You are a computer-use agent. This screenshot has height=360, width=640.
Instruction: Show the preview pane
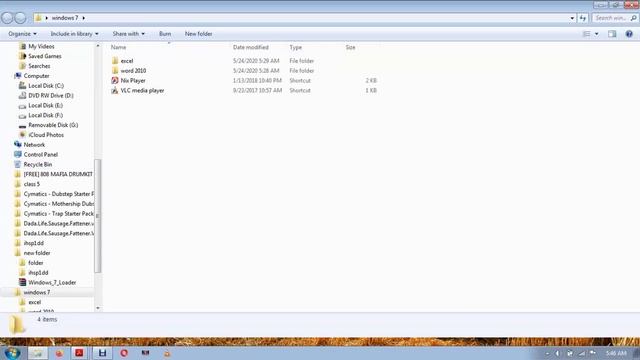click(612, 34)
